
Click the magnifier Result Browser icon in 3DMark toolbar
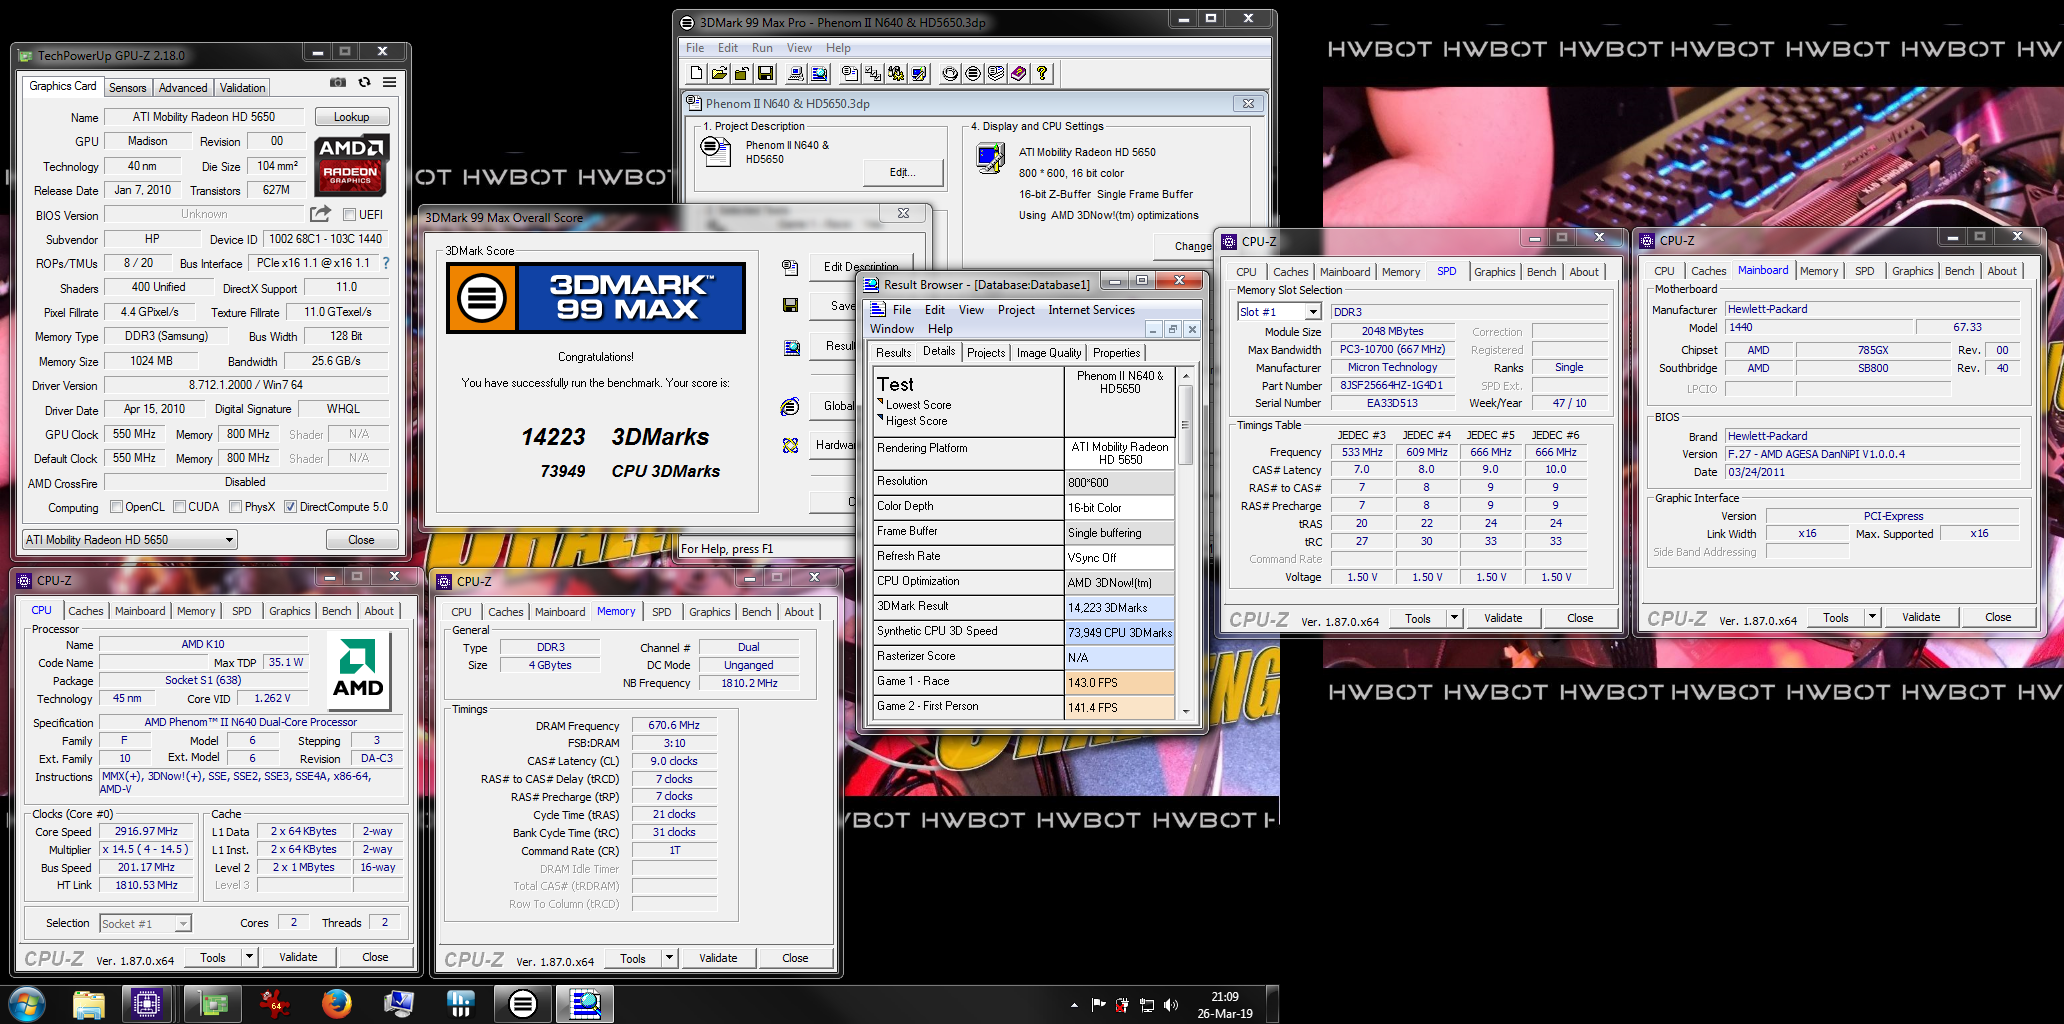[820, 73]
